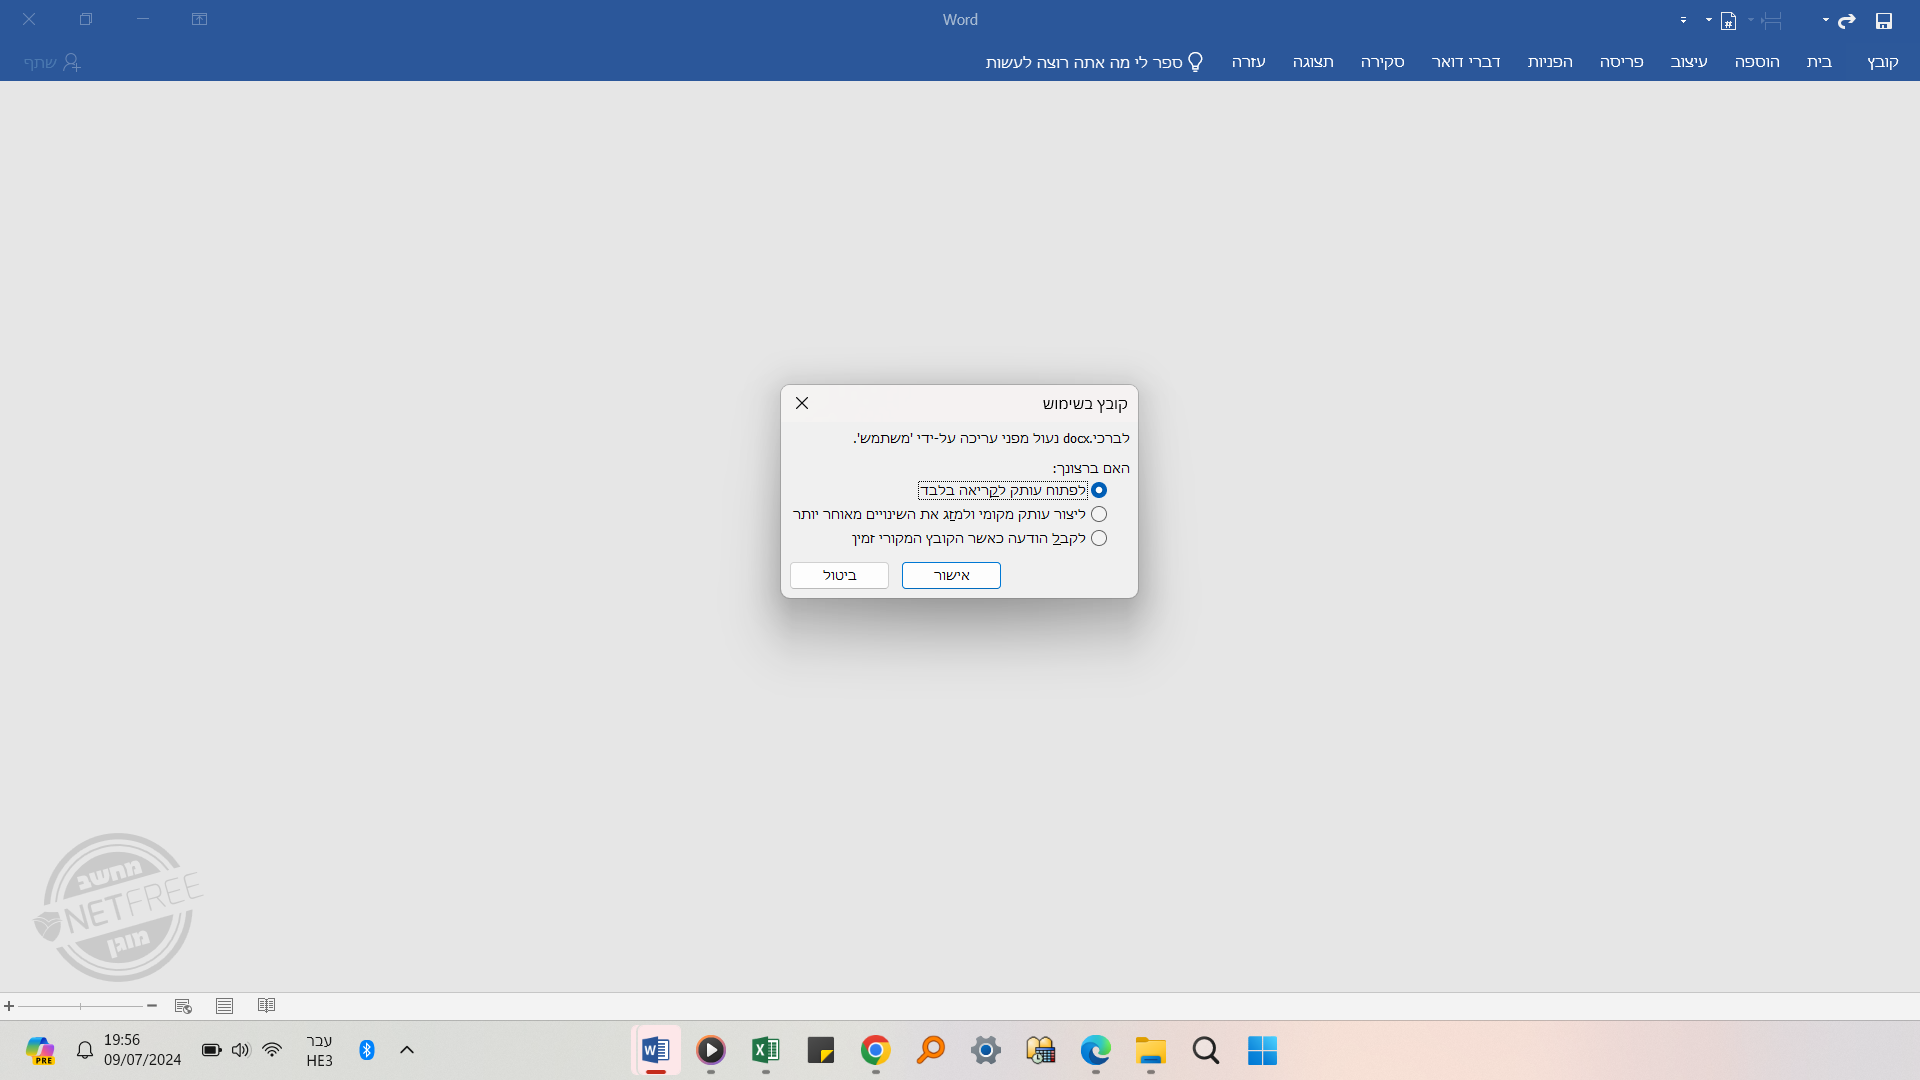Open the קובץ (File) tab
Viewport: 1920px width, 1080px height.
[x=1882, y=62]
